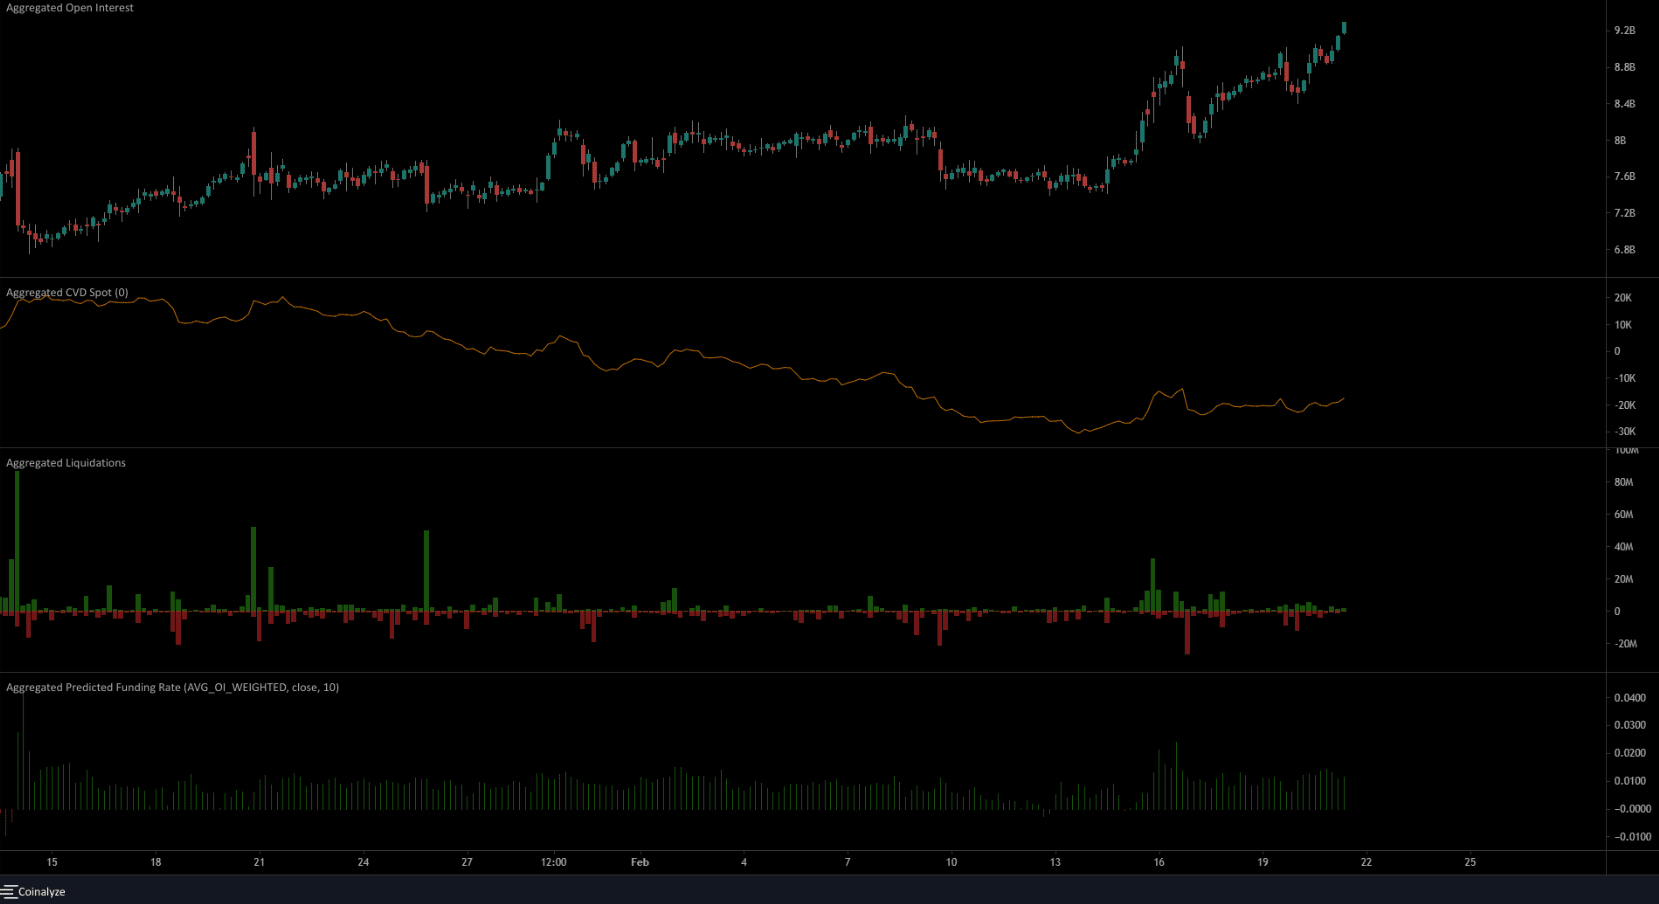Click the Coinalyze logo text
The width and height of the screenshot is (1659, 904).
[x=42, y=892]
